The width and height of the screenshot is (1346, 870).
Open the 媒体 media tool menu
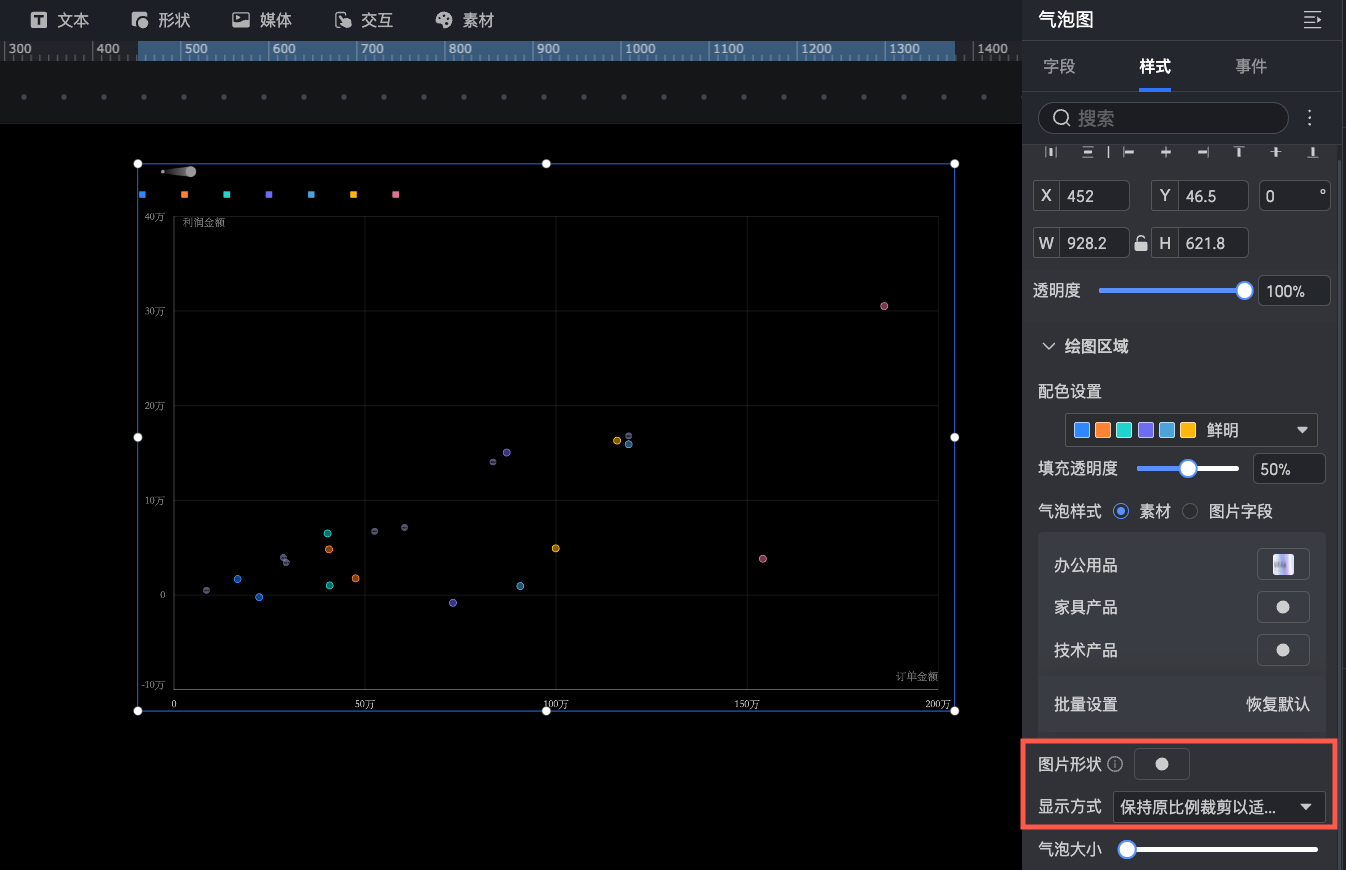pos(262,20)
